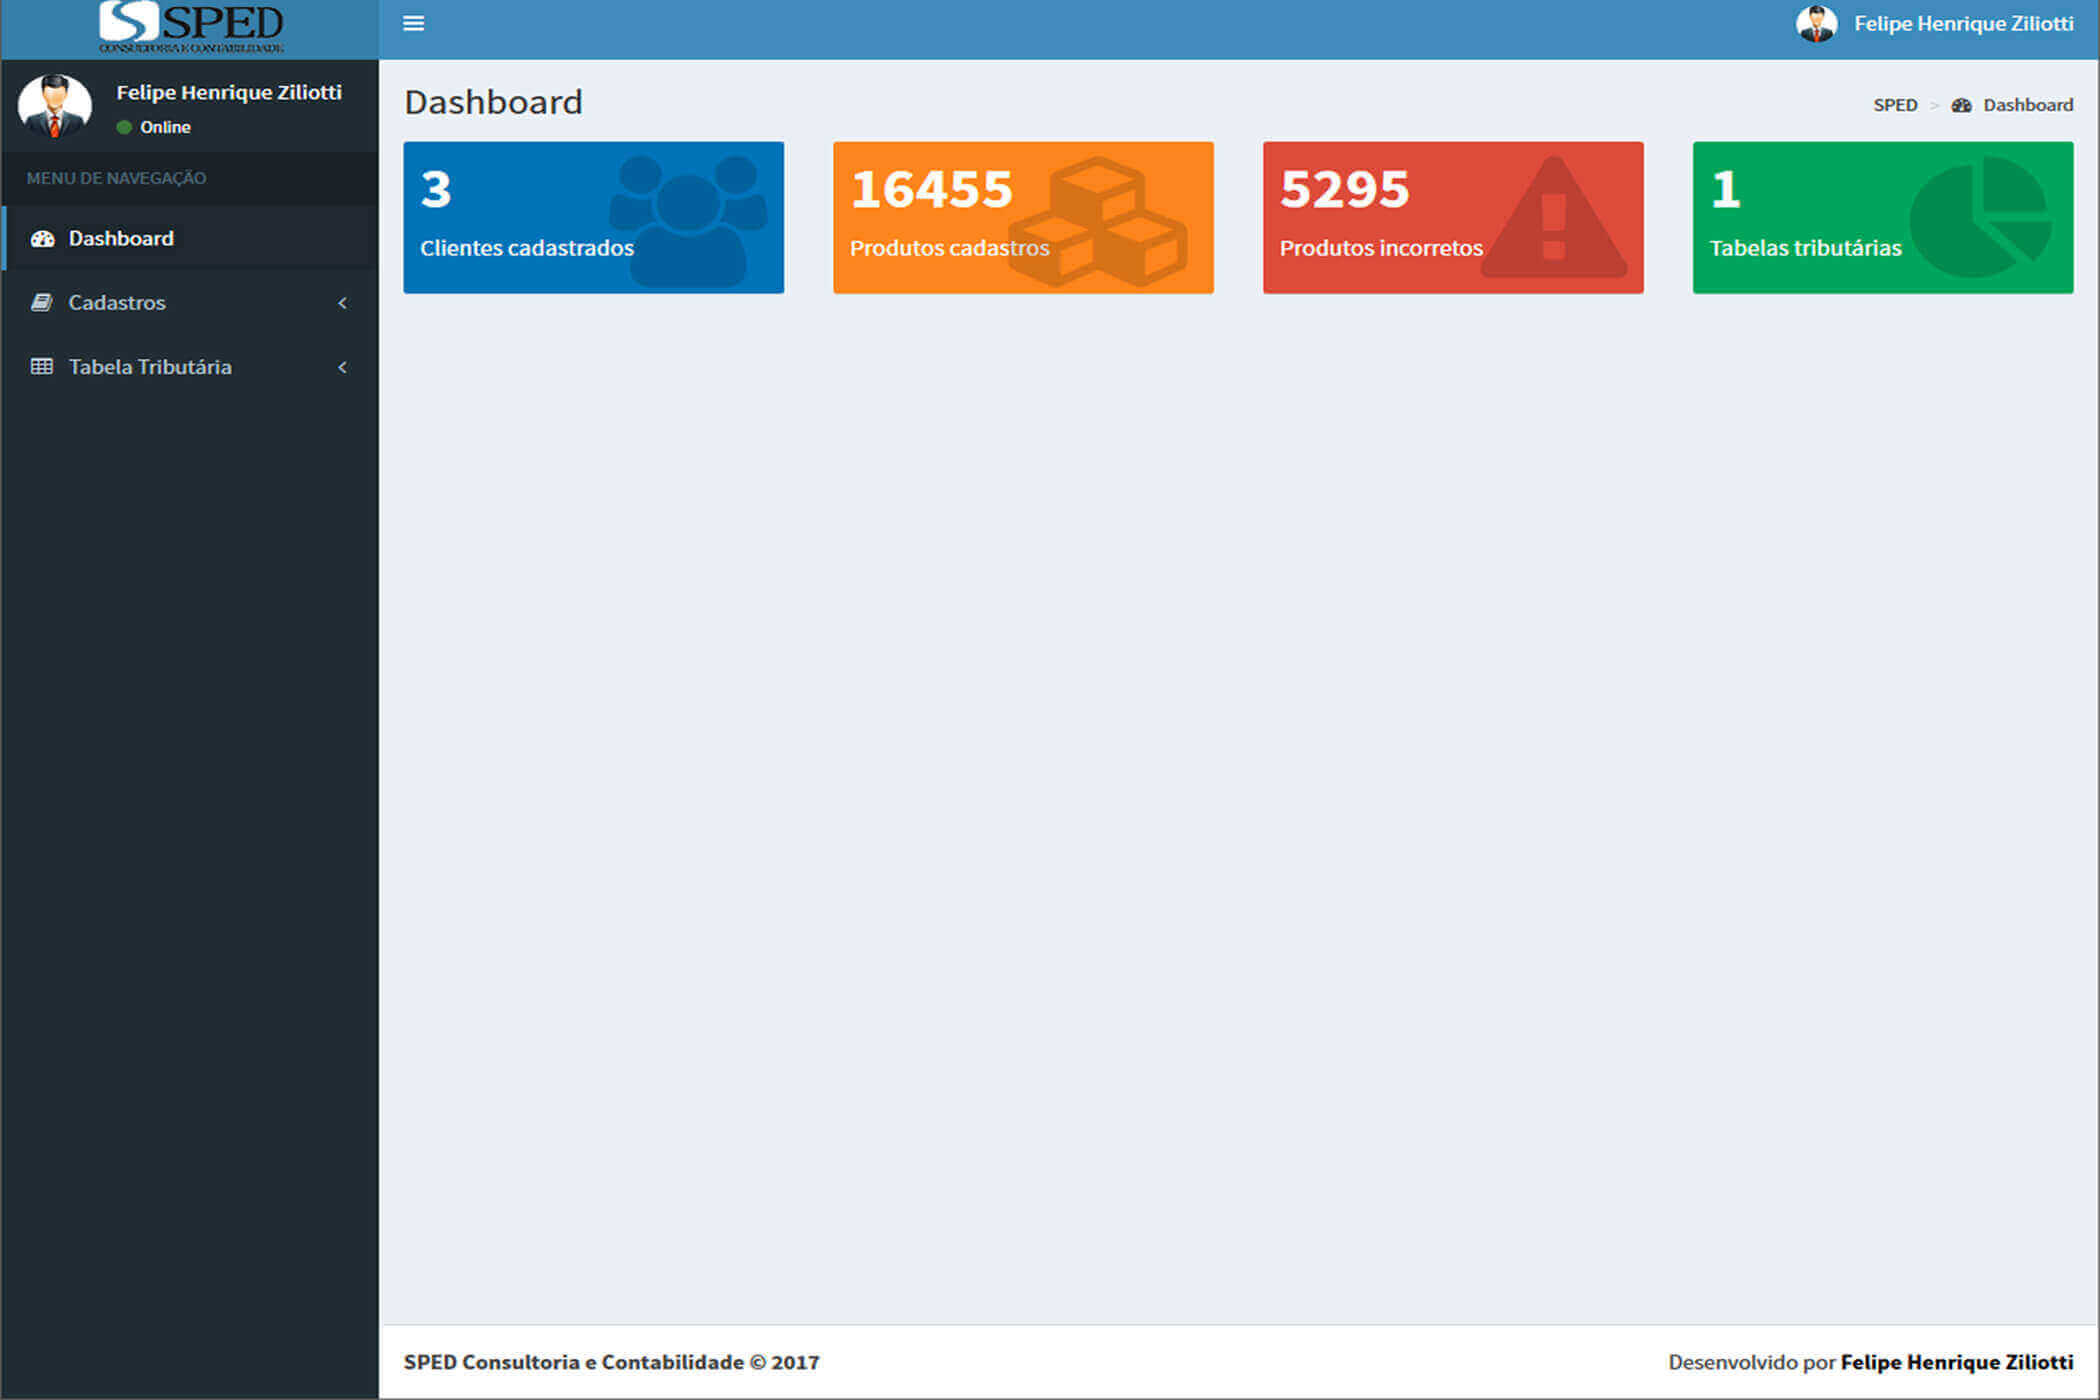Click the Dashboard gauge icon in sidebar
Viewport: 2100px width, 1400px height.
click(x=42, y=239)
